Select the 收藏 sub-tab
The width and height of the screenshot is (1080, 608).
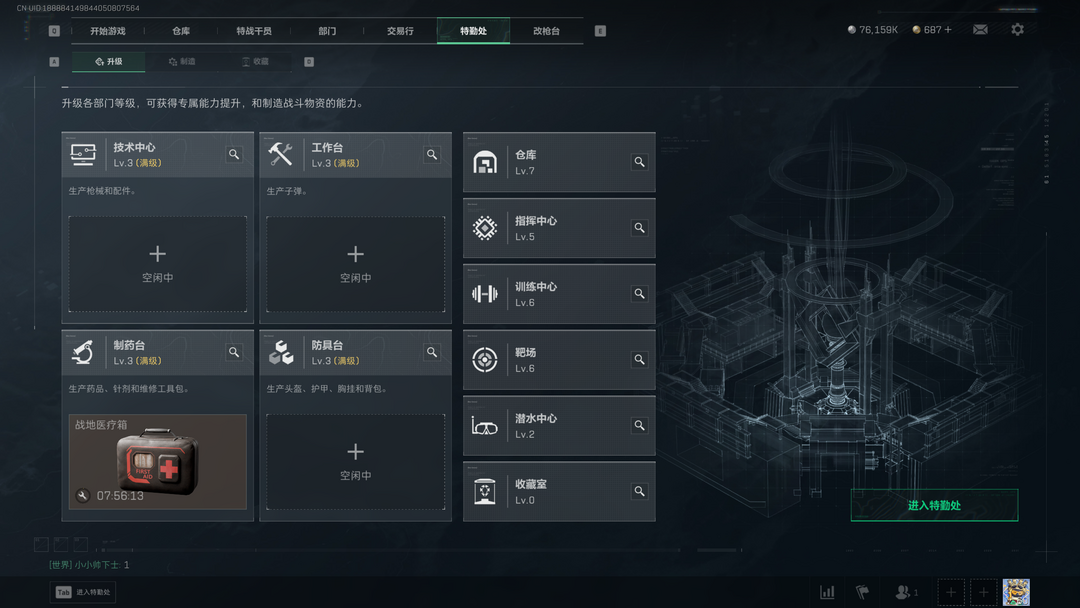coord(256,61)
